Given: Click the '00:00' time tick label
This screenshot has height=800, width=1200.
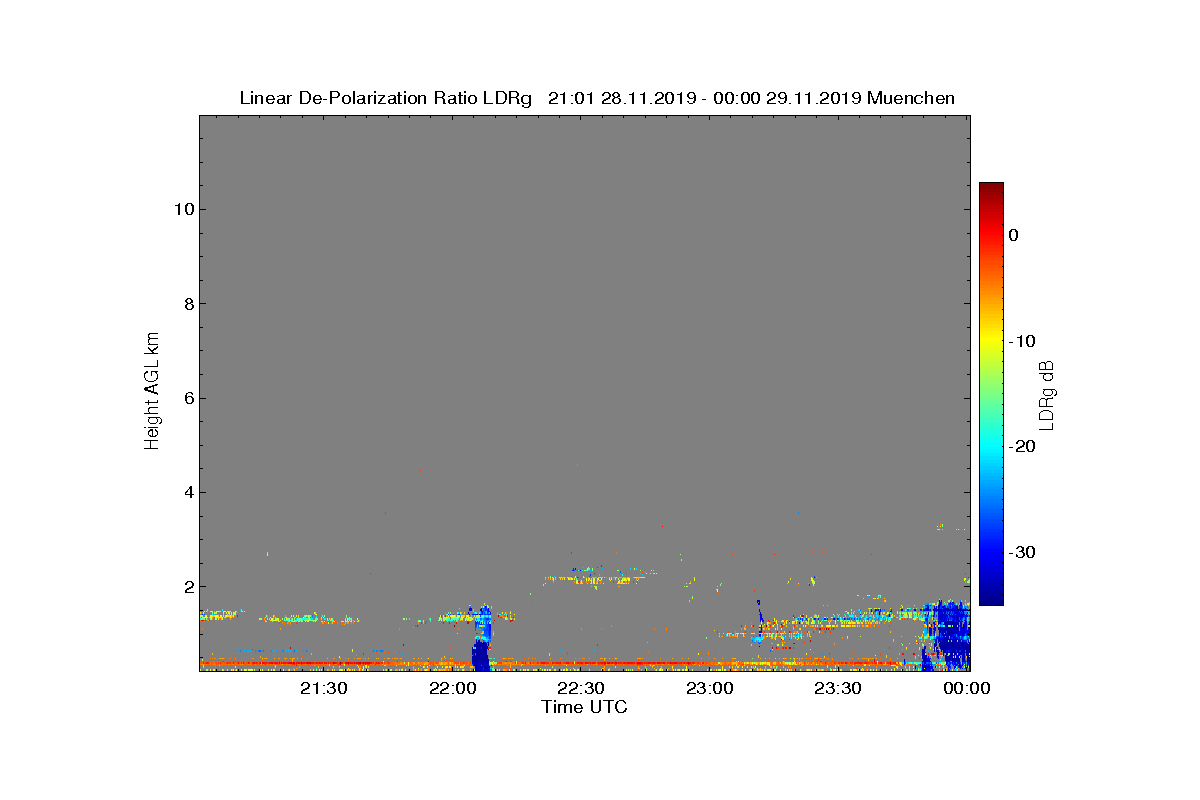Looking at the screenshot, I should (966, 688).
